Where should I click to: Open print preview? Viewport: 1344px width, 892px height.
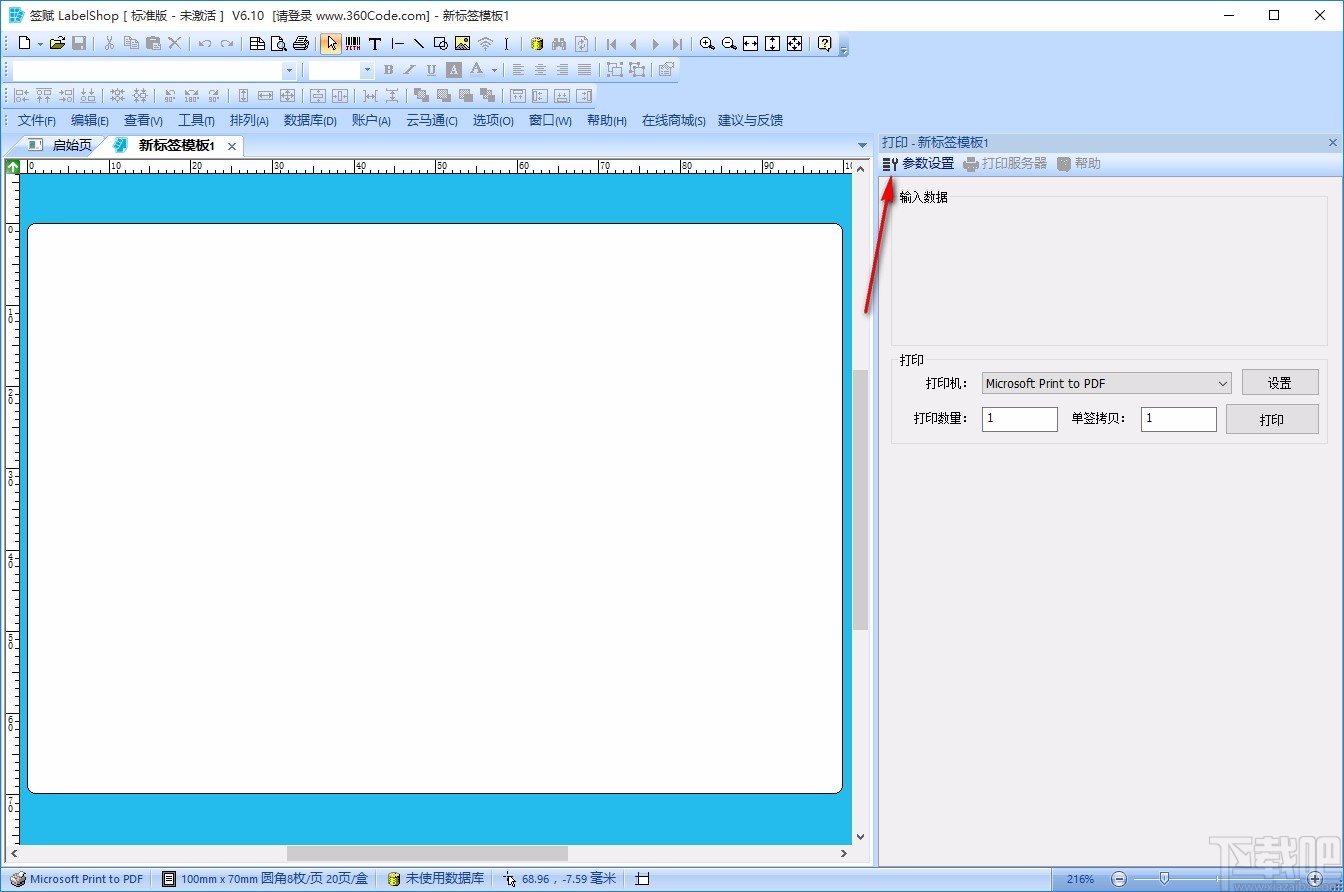tap(278, 44)
